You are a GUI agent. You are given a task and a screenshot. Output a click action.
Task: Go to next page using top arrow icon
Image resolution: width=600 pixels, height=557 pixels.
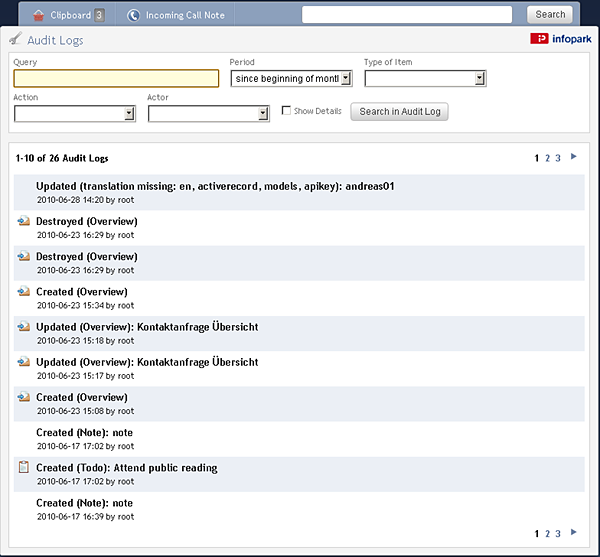574,156
